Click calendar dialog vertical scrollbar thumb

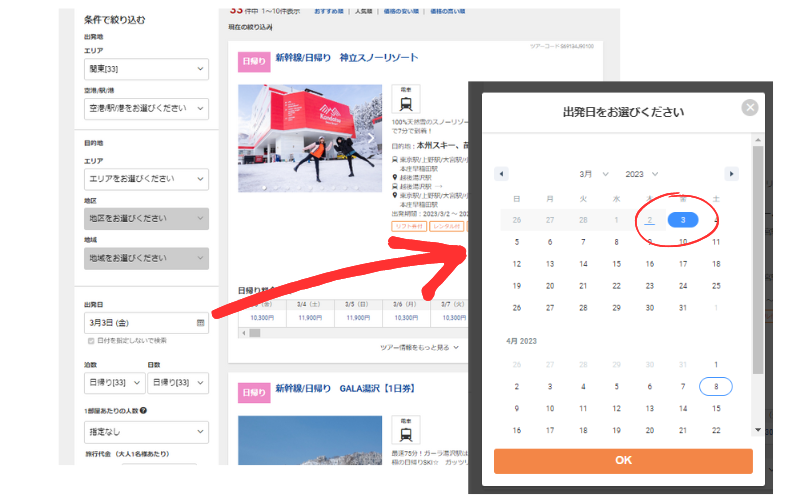click(758, 260)
